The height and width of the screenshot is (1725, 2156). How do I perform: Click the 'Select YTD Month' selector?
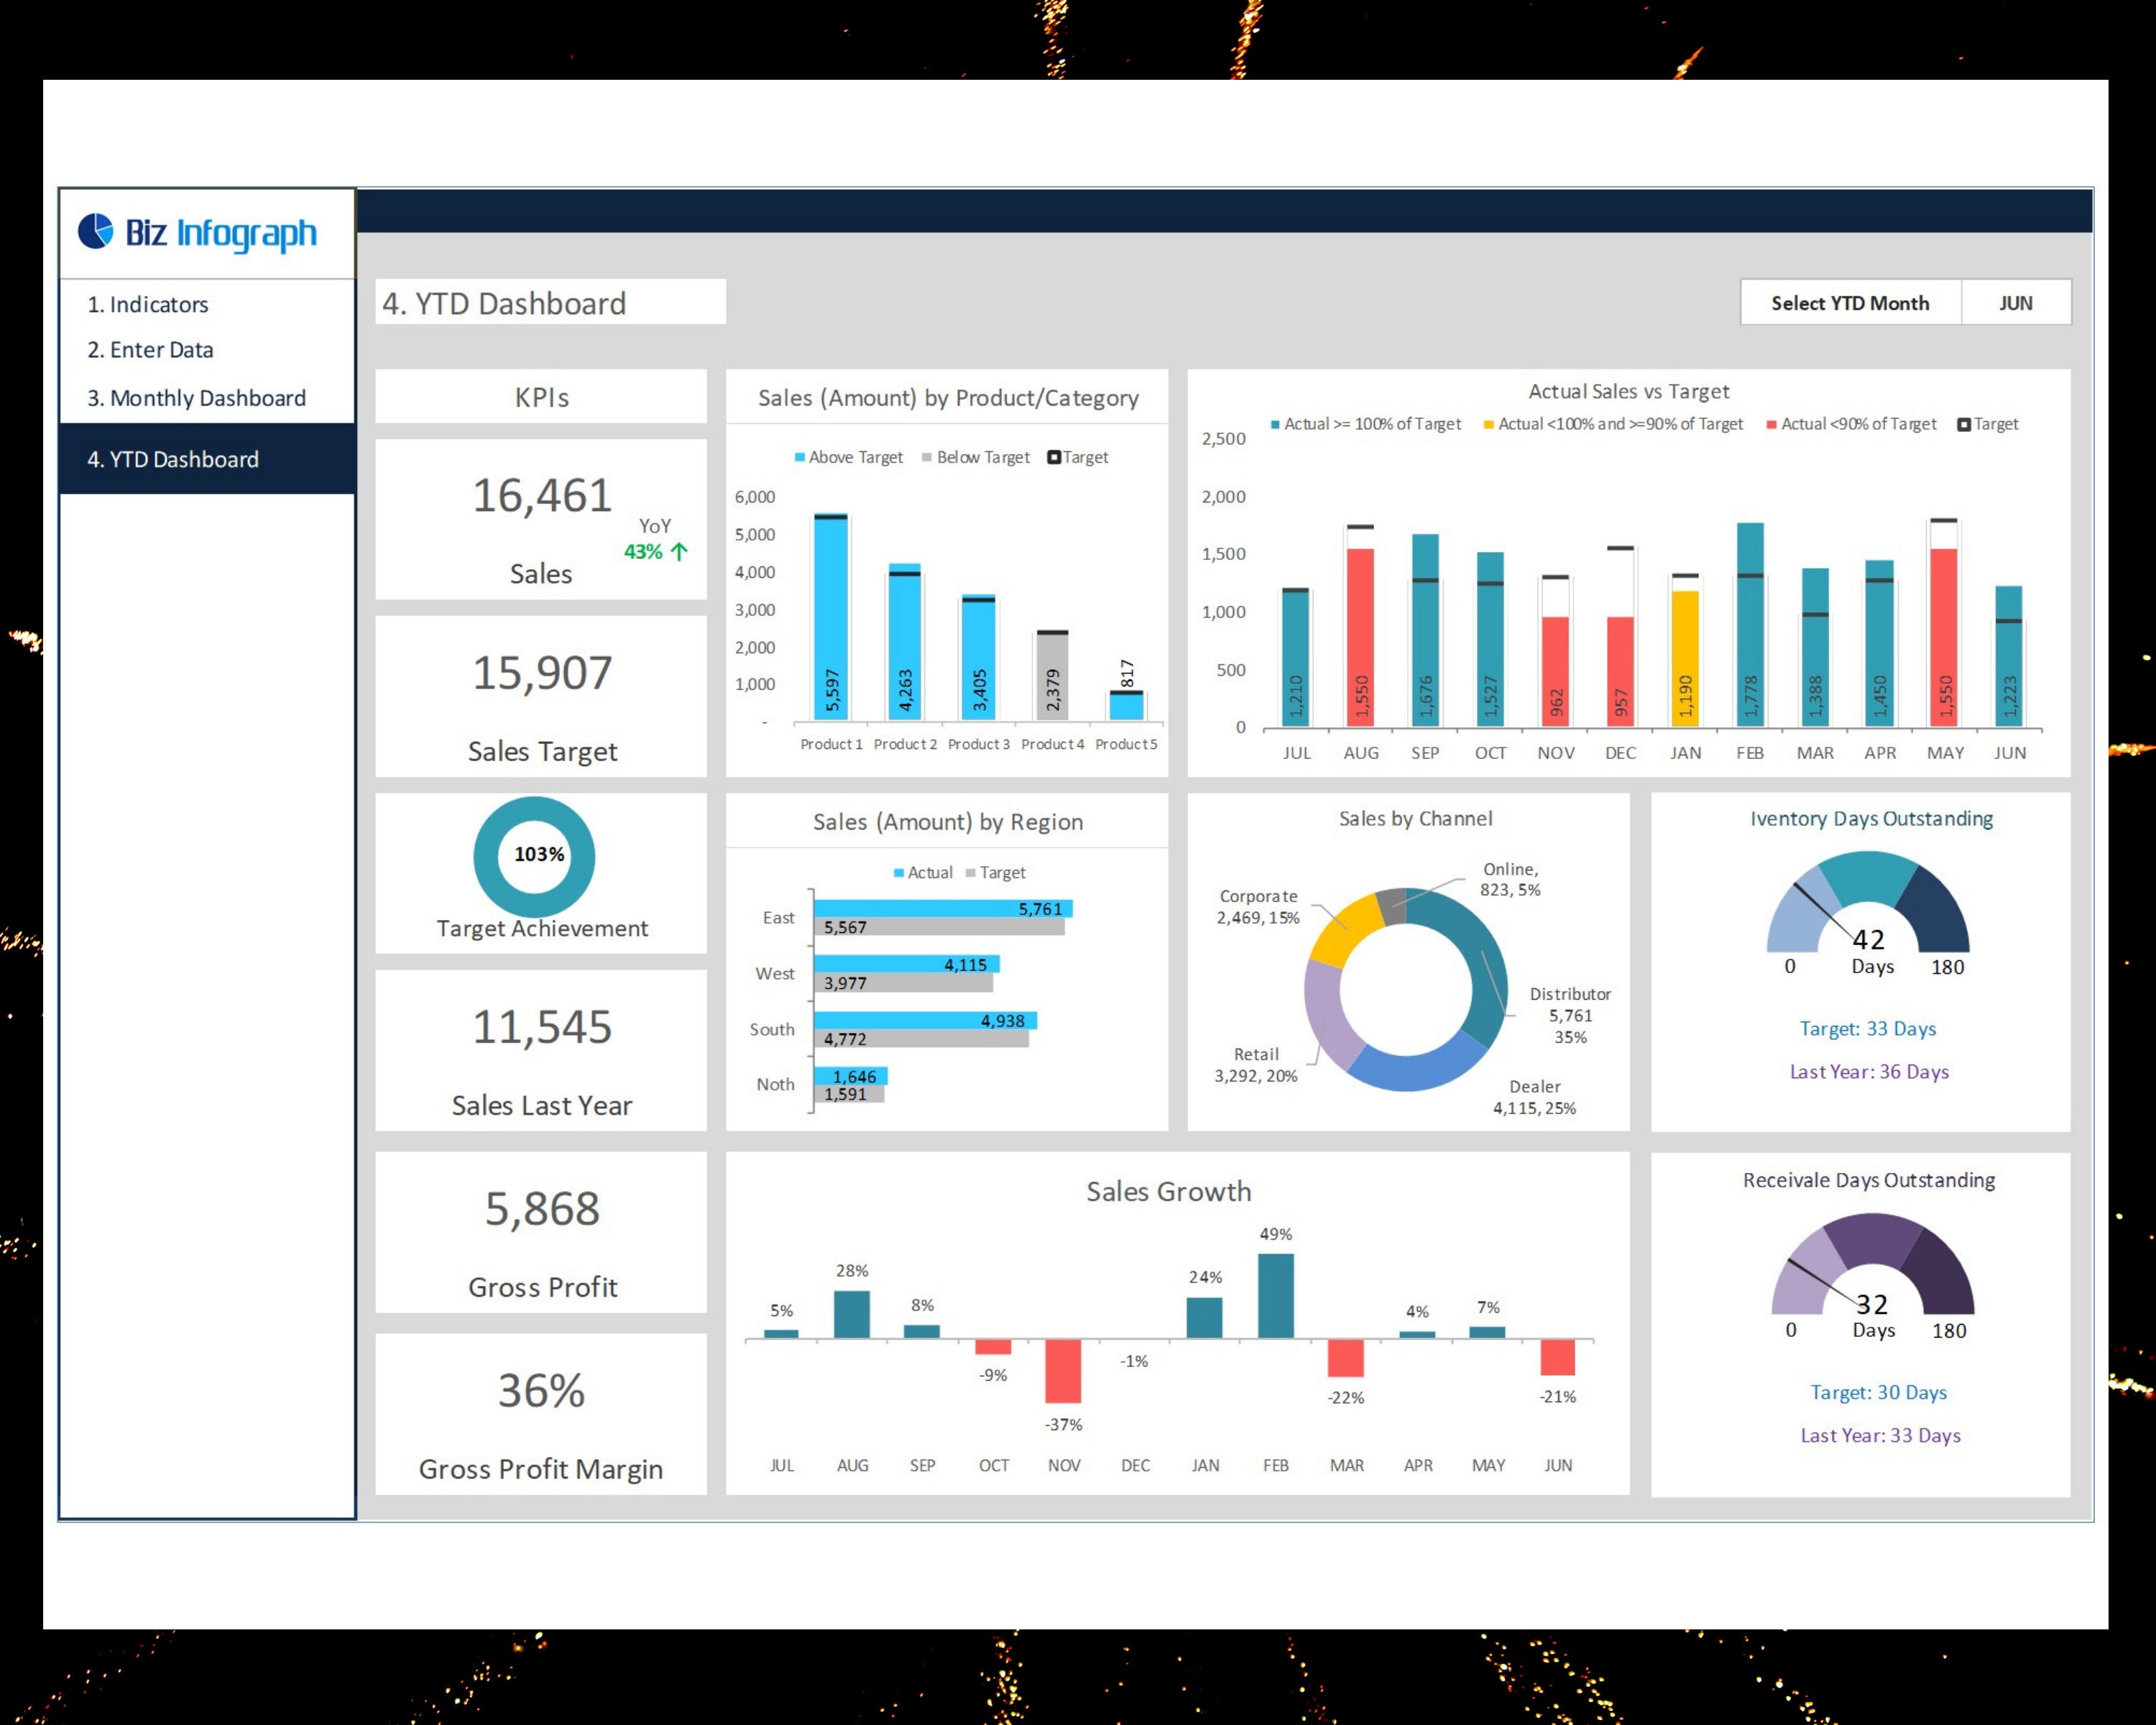click(1849, 303)
